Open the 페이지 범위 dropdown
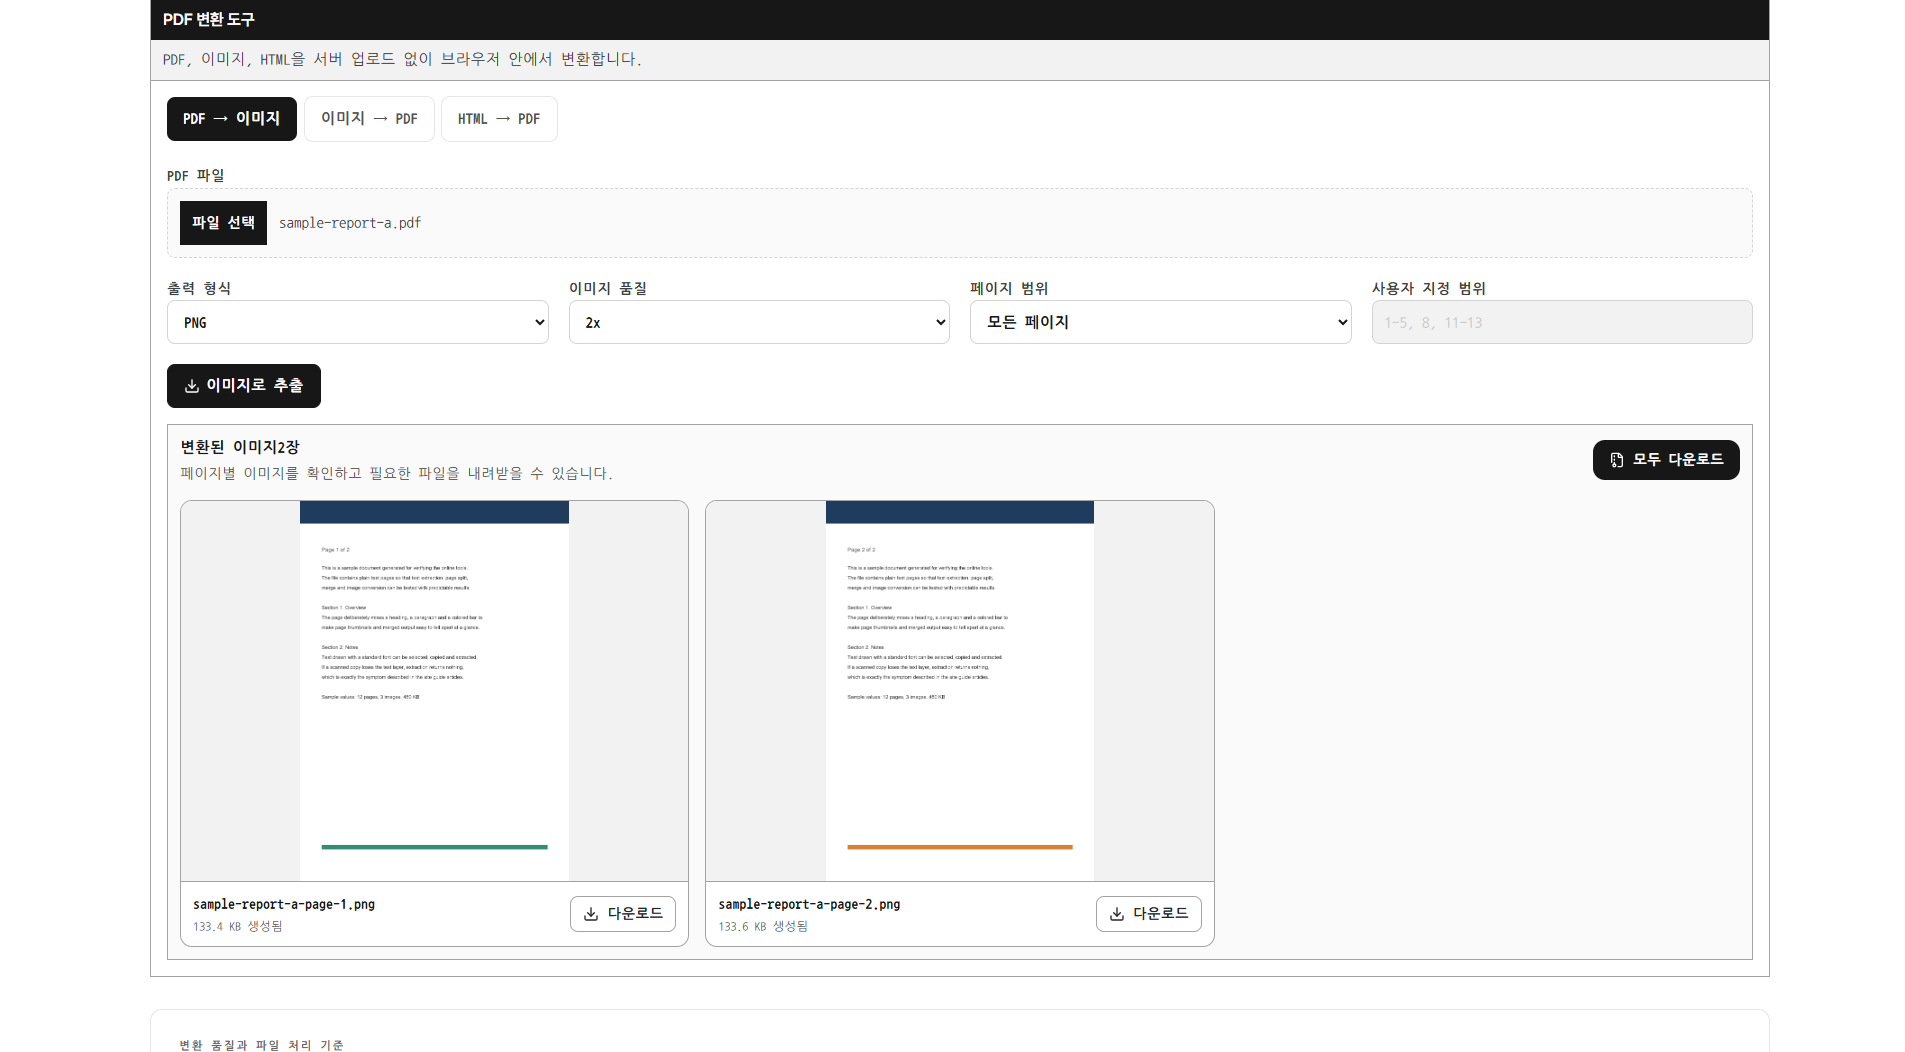1905x1052 pixels. 1161,322
